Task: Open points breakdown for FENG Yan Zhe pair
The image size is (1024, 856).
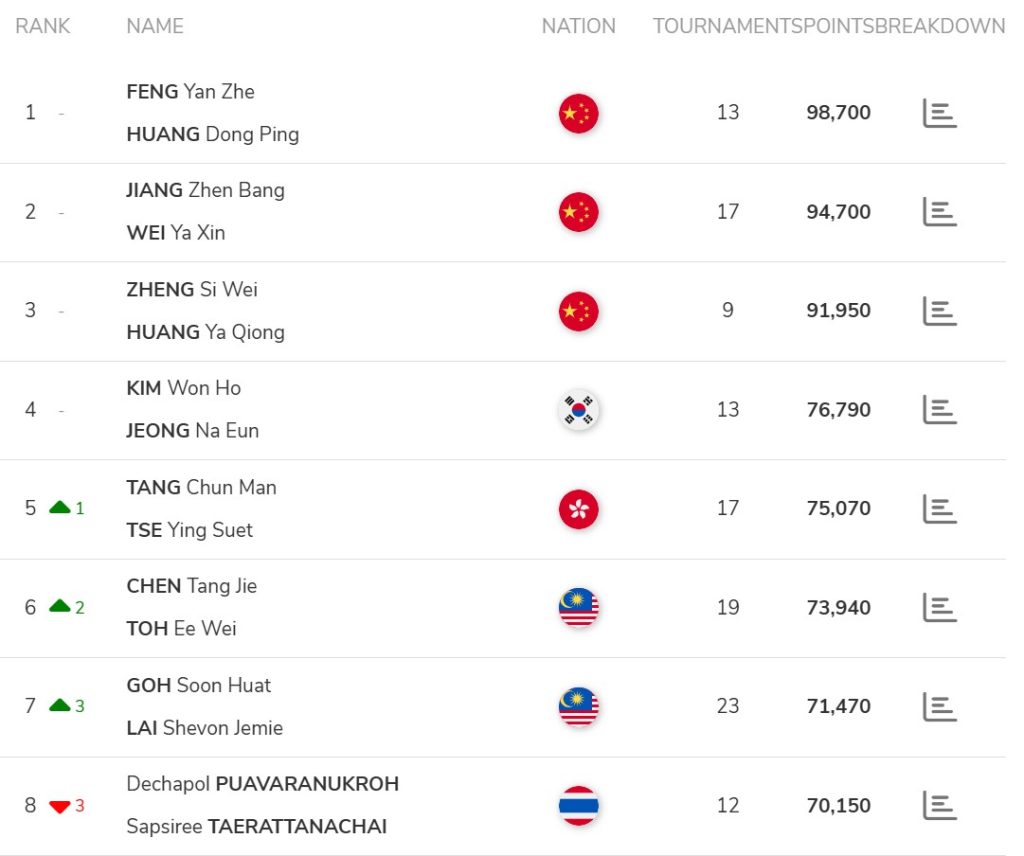Action: tap(939, 114)
